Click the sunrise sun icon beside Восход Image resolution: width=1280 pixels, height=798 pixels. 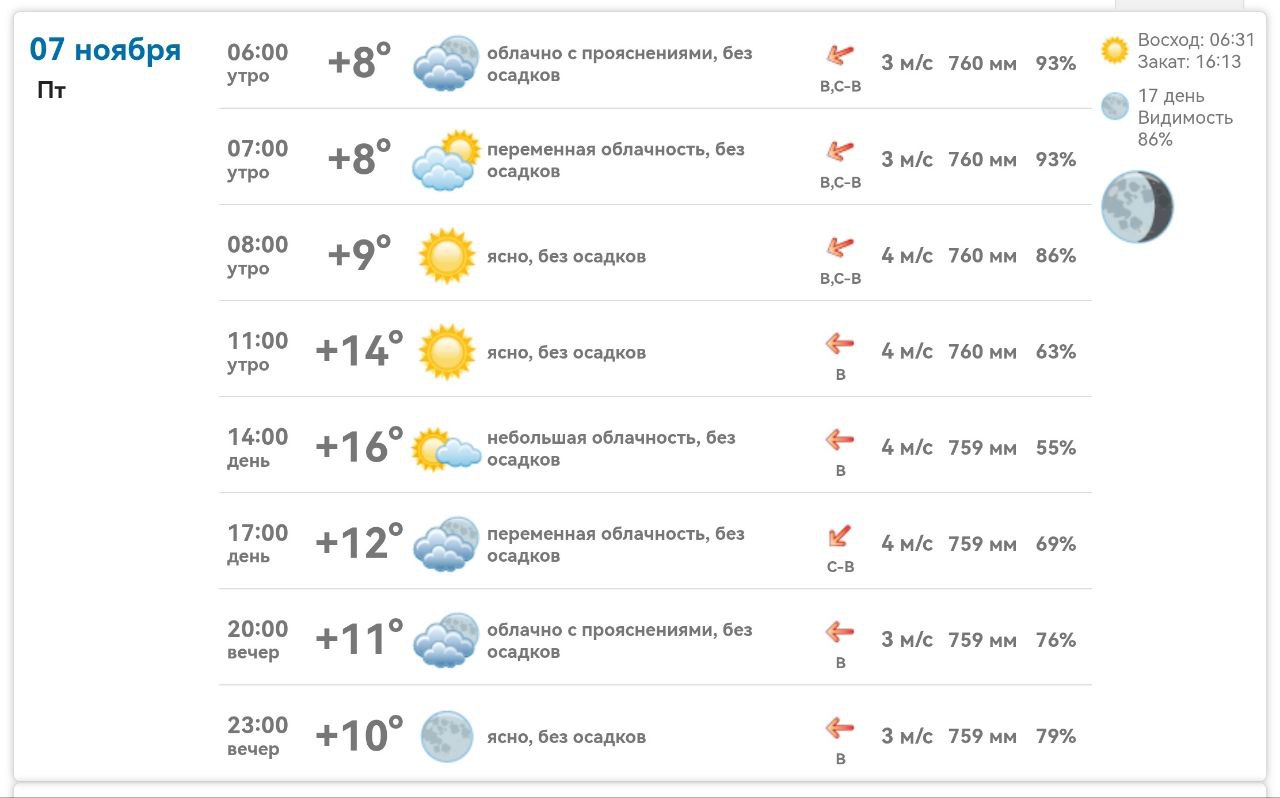point(1114,50)
